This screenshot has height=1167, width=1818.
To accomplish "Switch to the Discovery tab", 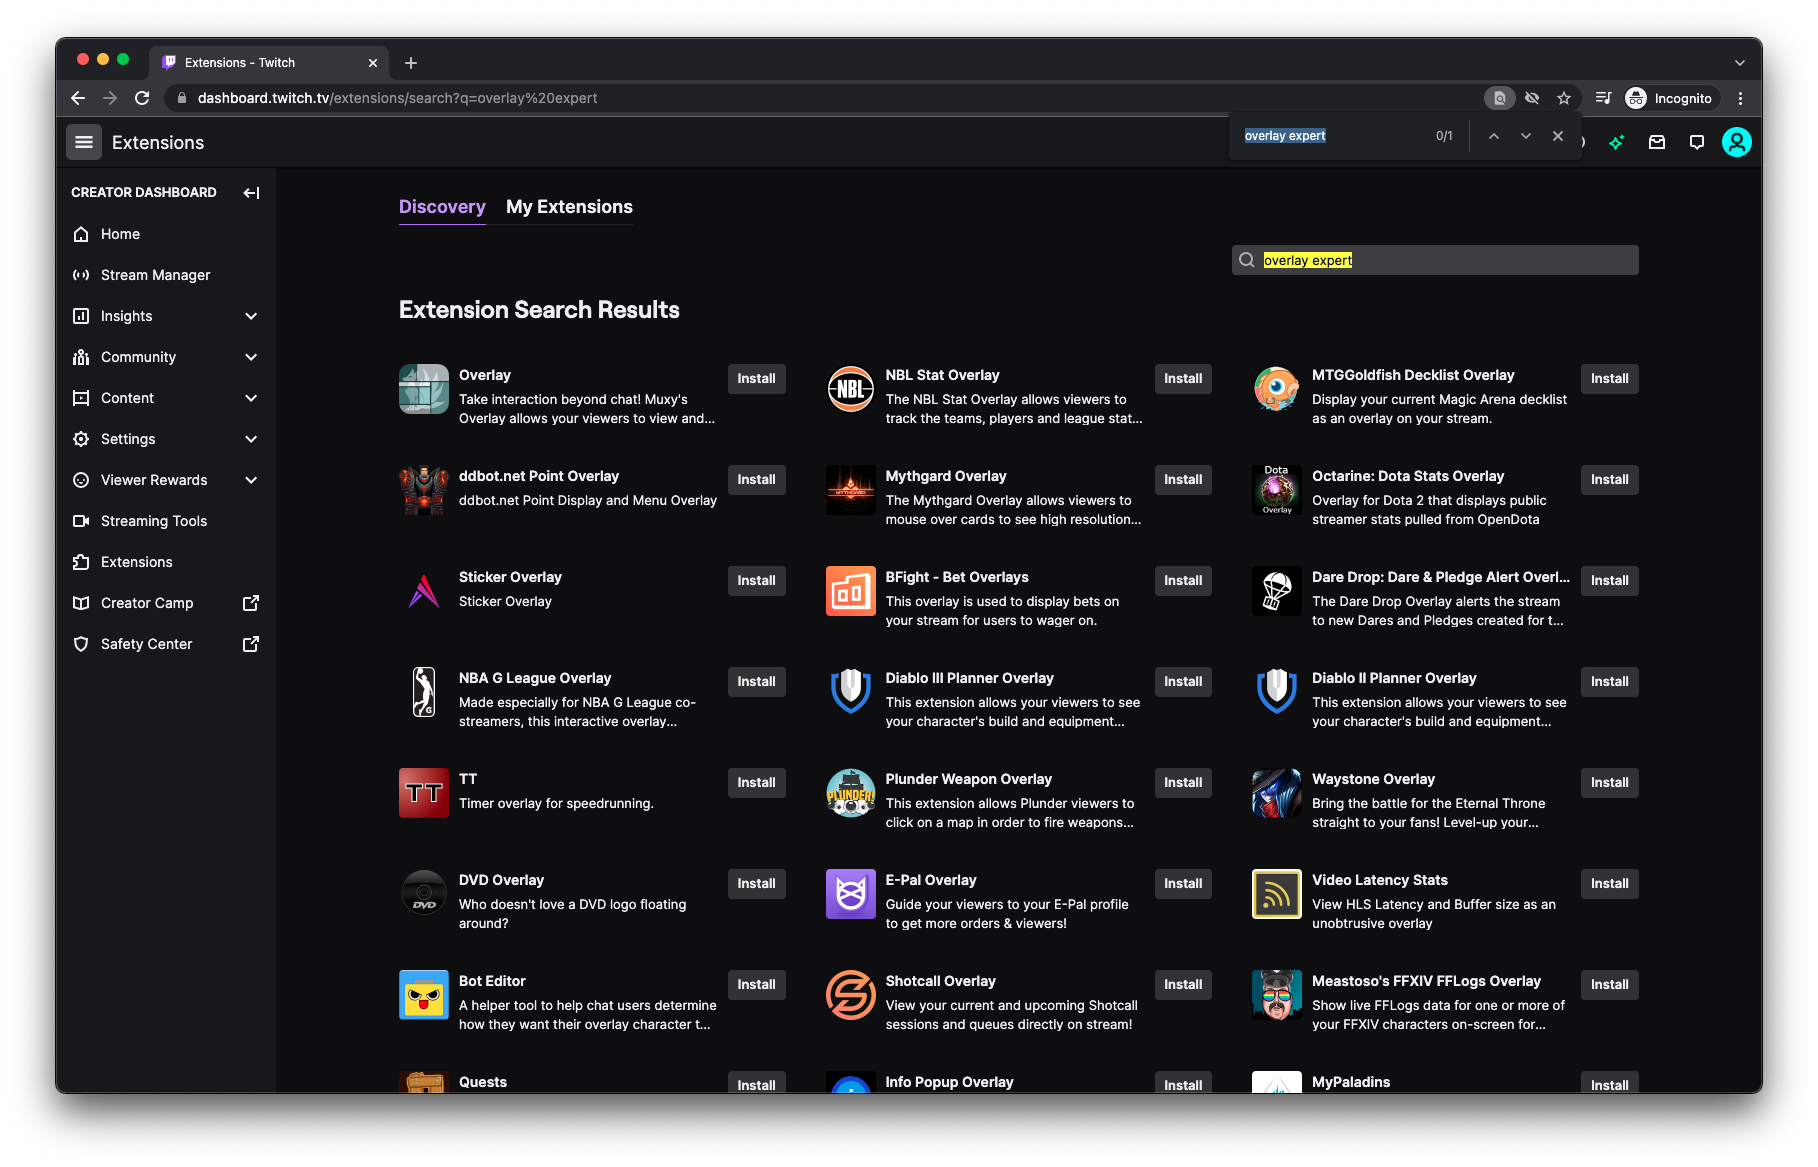I will 442,207.
